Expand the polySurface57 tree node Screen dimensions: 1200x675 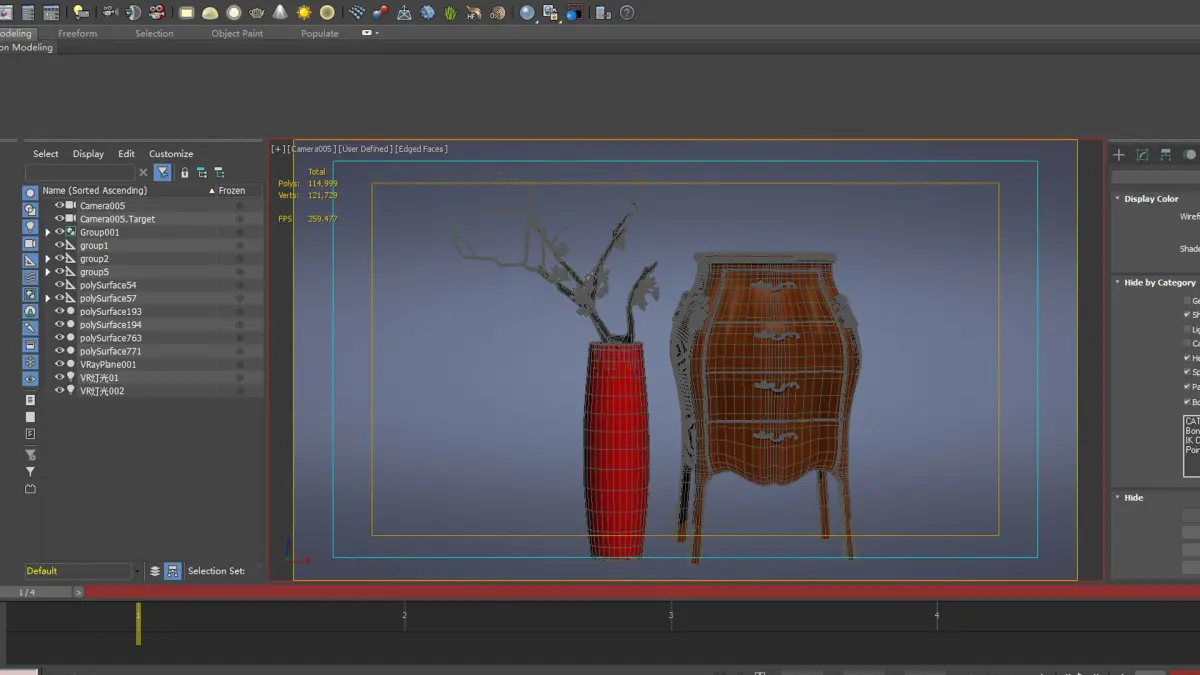(47, 299)
